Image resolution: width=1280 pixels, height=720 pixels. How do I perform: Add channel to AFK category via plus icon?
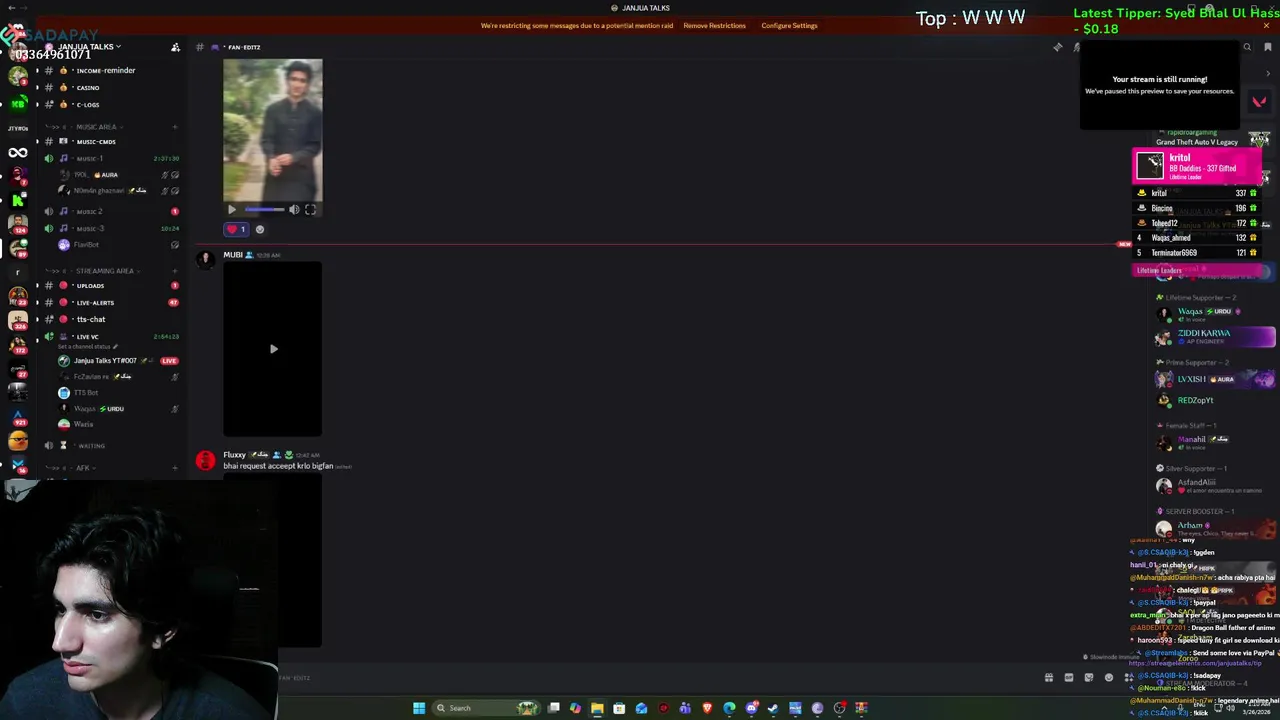coord(175,468)
